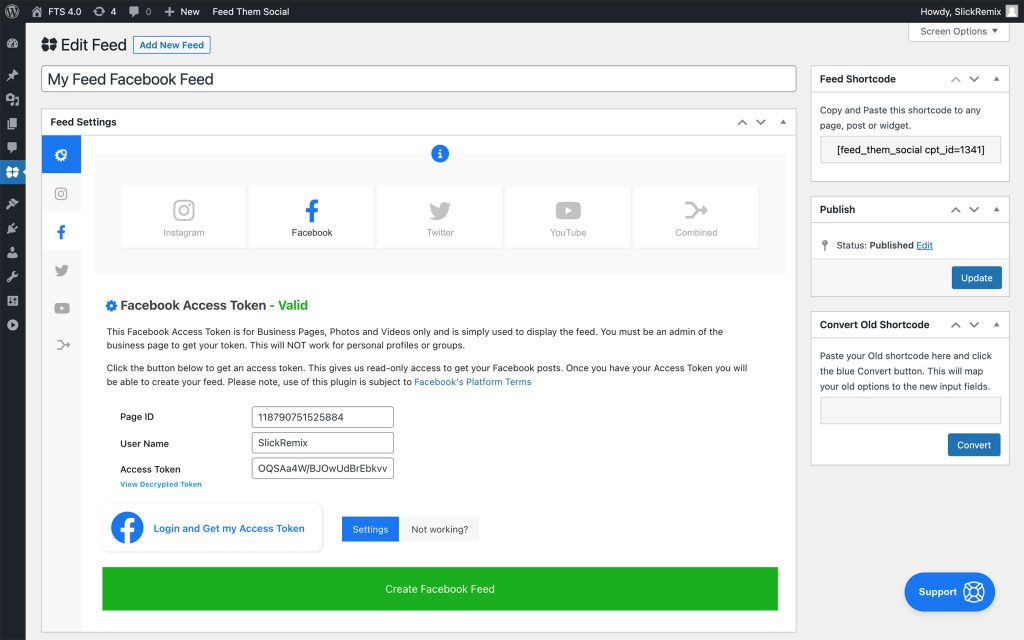The width and height of the screenshot is (1024, 640).
Task: Select the Twitter feed type card
Action: tap(440, 217)
